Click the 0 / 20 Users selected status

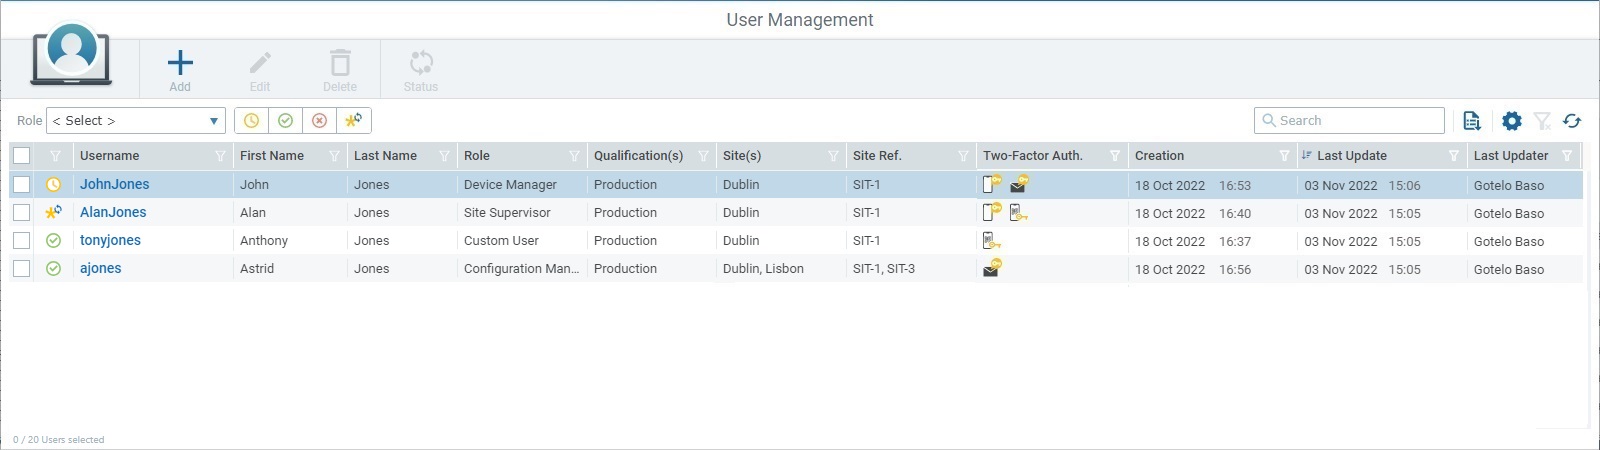59,440
